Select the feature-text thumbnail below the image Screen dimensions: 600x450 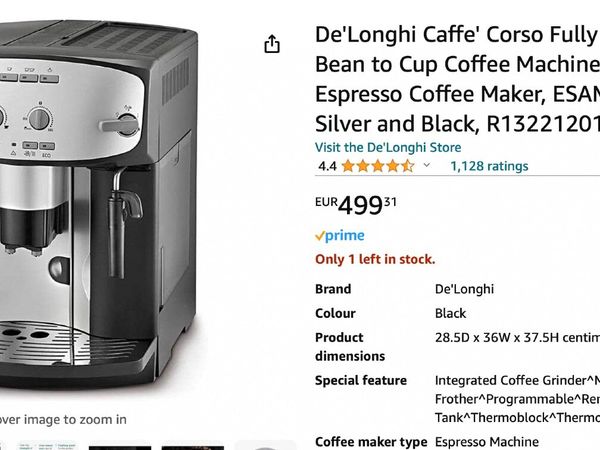tap(48, 446)
